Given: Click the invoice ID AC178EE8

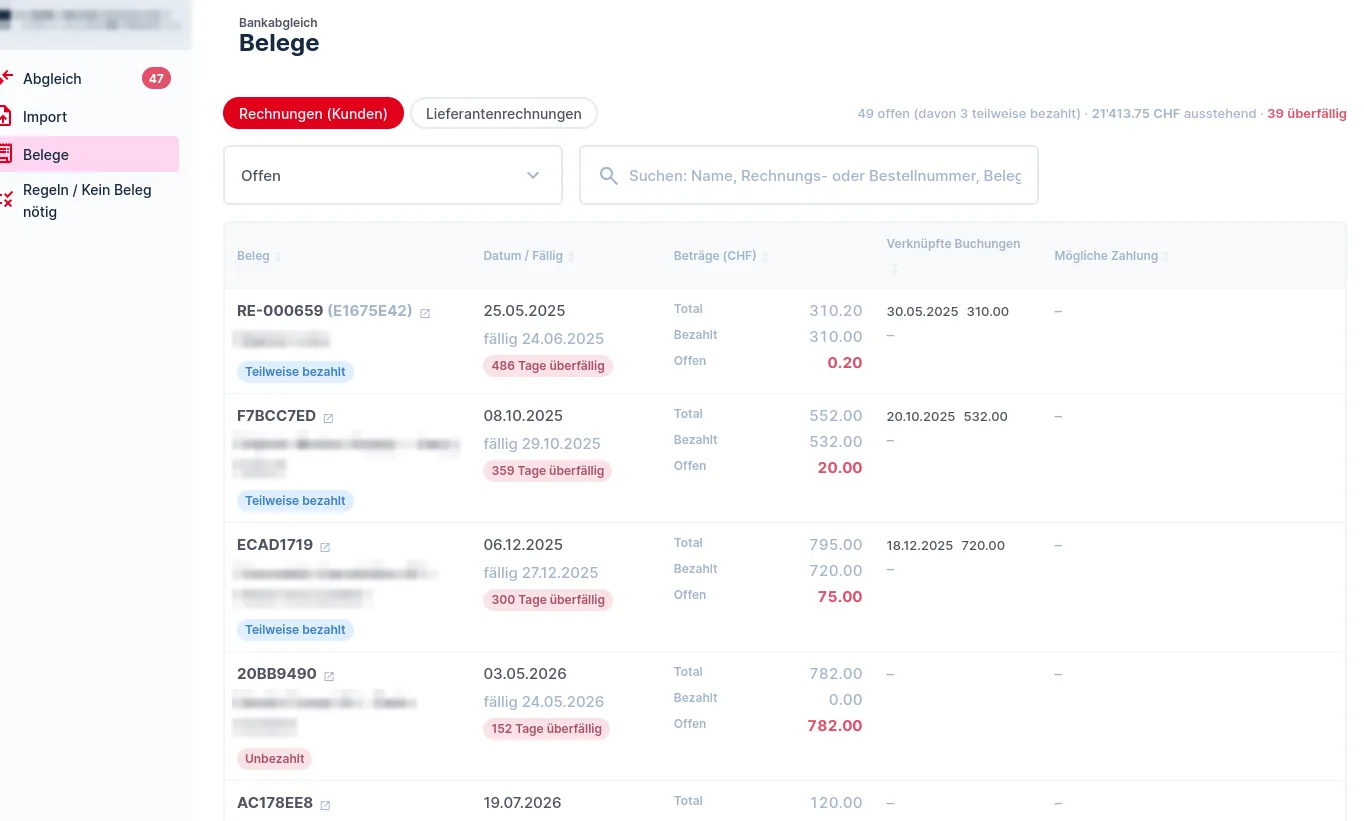Looking at the screenshot, I should click(x=275, y=803).
